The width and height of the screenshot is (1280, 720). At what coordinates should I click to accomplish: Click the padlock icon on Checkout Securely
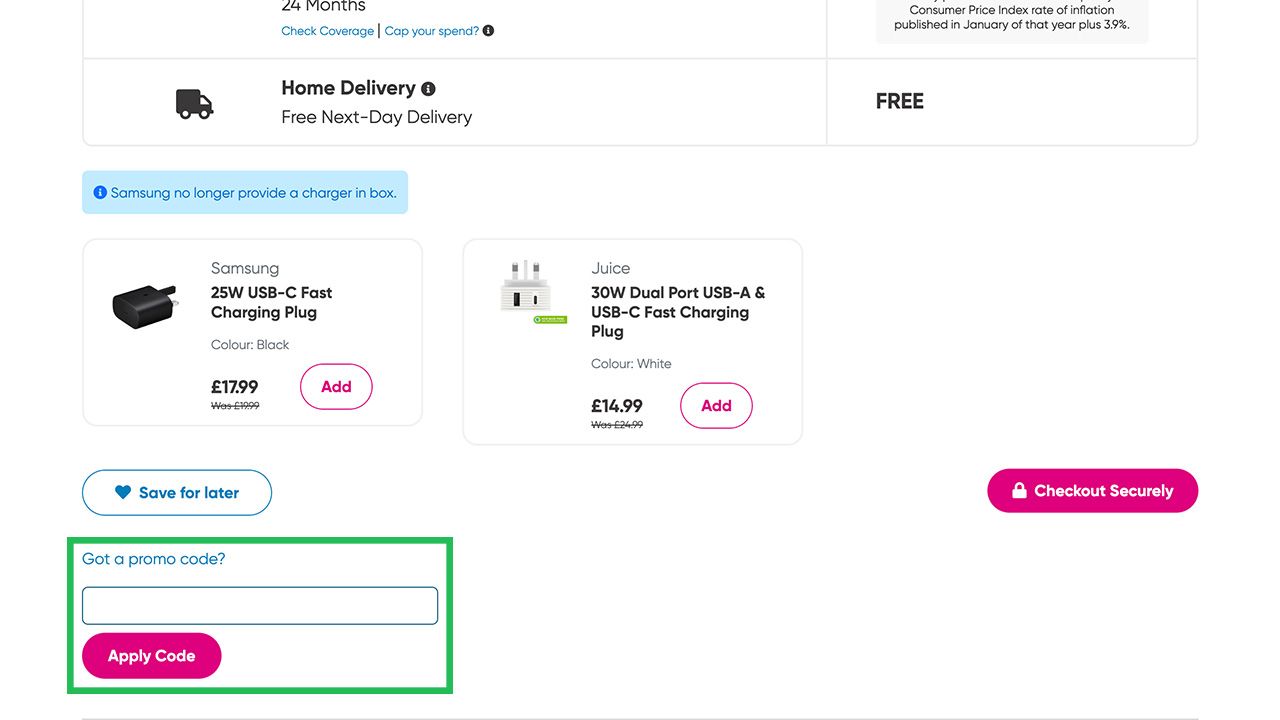point(1019,490)
